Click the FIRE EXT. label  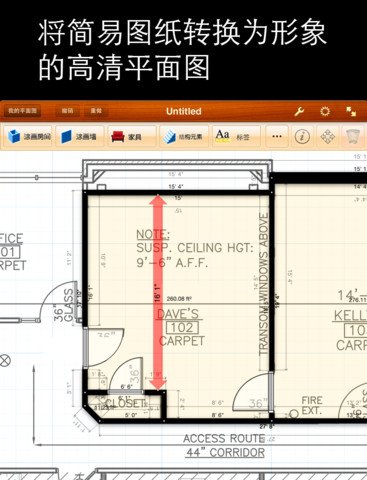[312, 405]
